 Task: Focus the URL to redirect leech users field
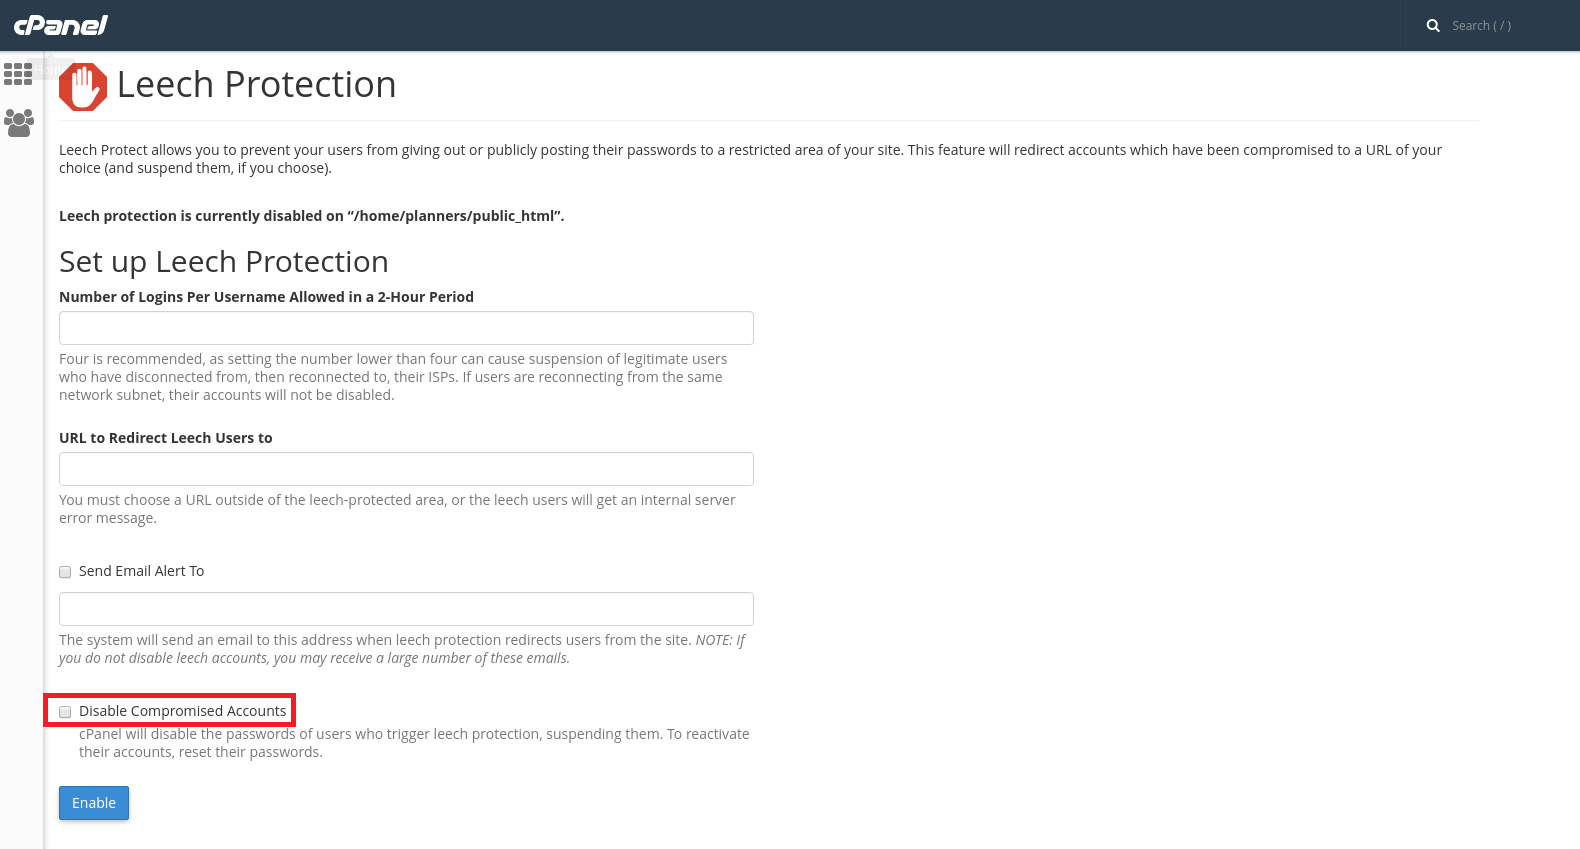[x=406, y=469]
